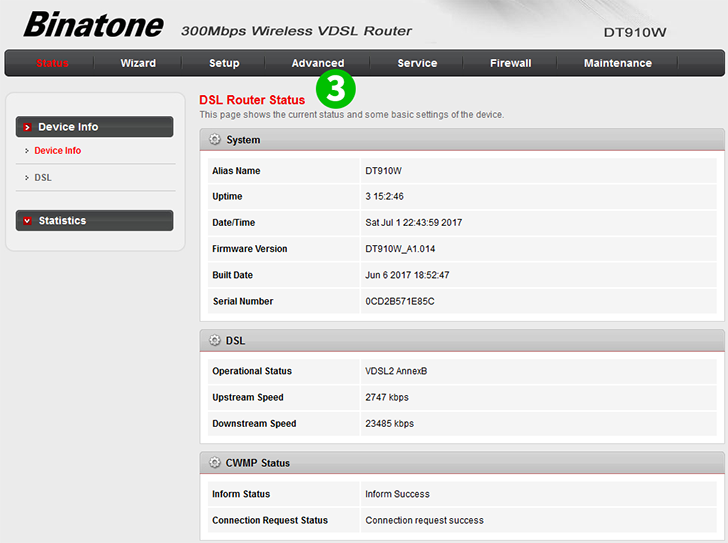The width and height of the screenshot is (728, 543).
Task: Select Upstream Speed value 2747 kbps
Action: click(387, 397)
